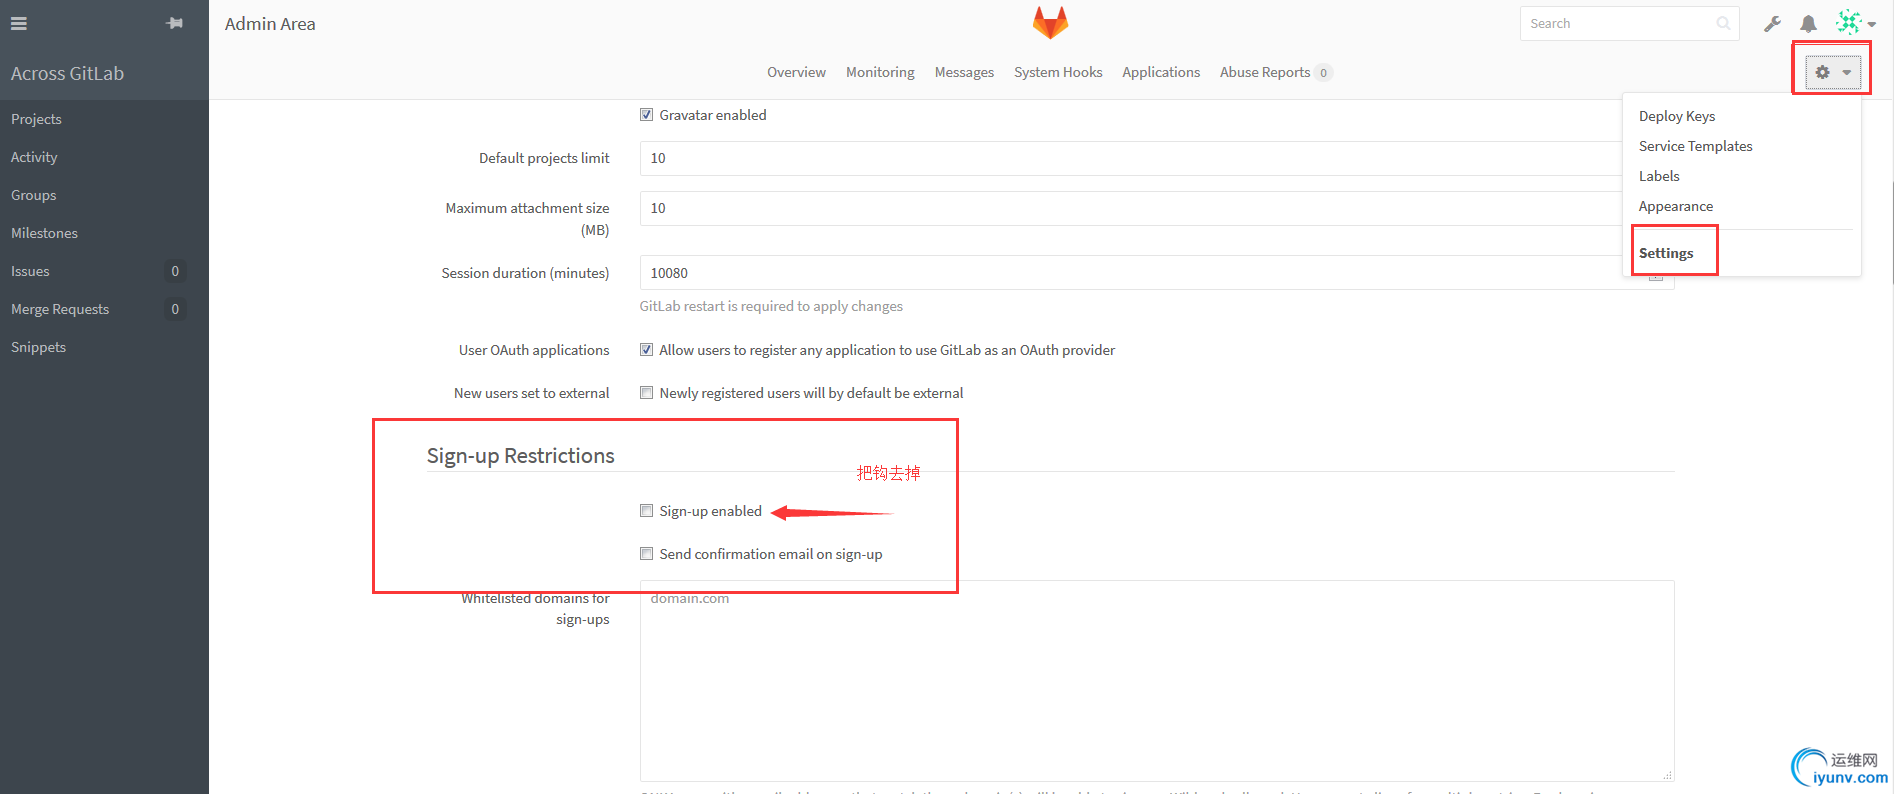Select Deploy Keys from dropdown
The height and width of the screenshot is (794, 1894).
[x=1677, y=116]
